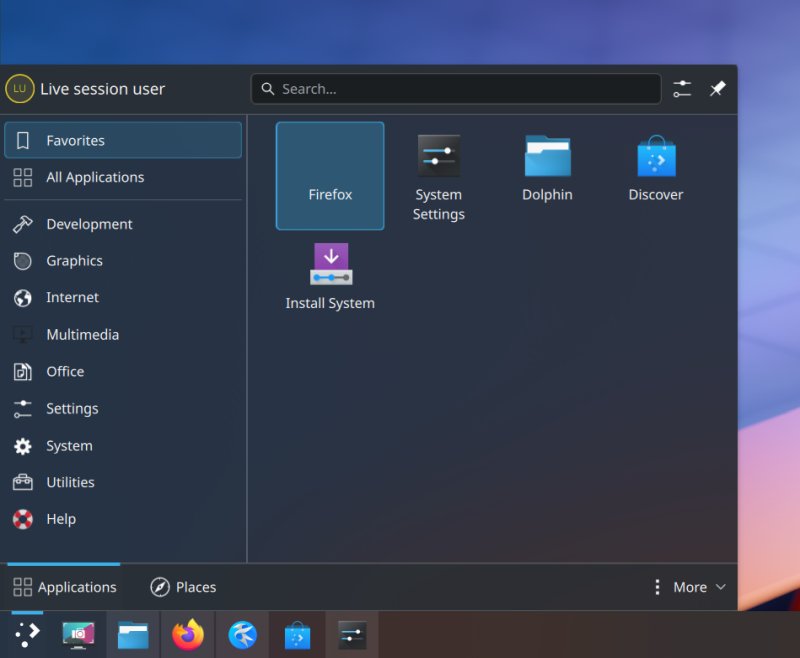This screenshot has height=658, width=800.
Task: Open the Settings category in the sidebar
Action: [72, 408]
